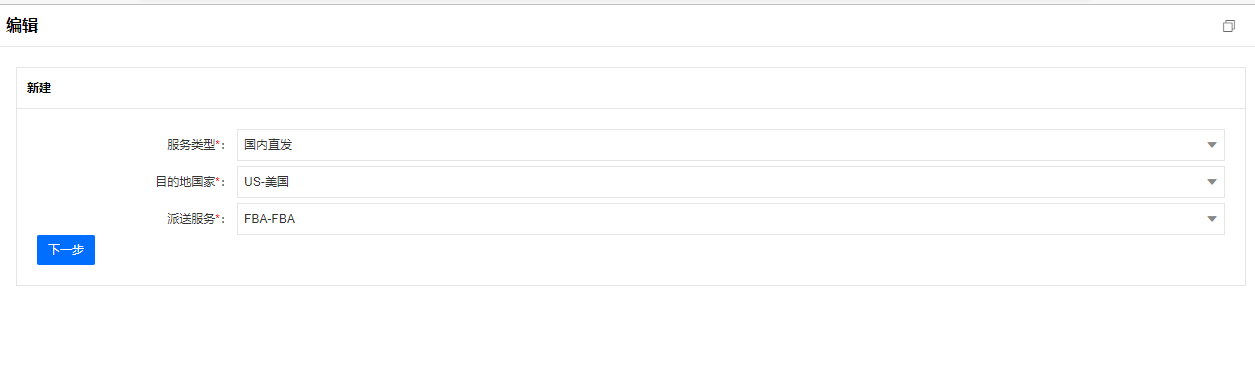Expand the 服务类型 dropdown arrow
The width and height of the screenshot is (1255, 366).
pos(1212,145)
